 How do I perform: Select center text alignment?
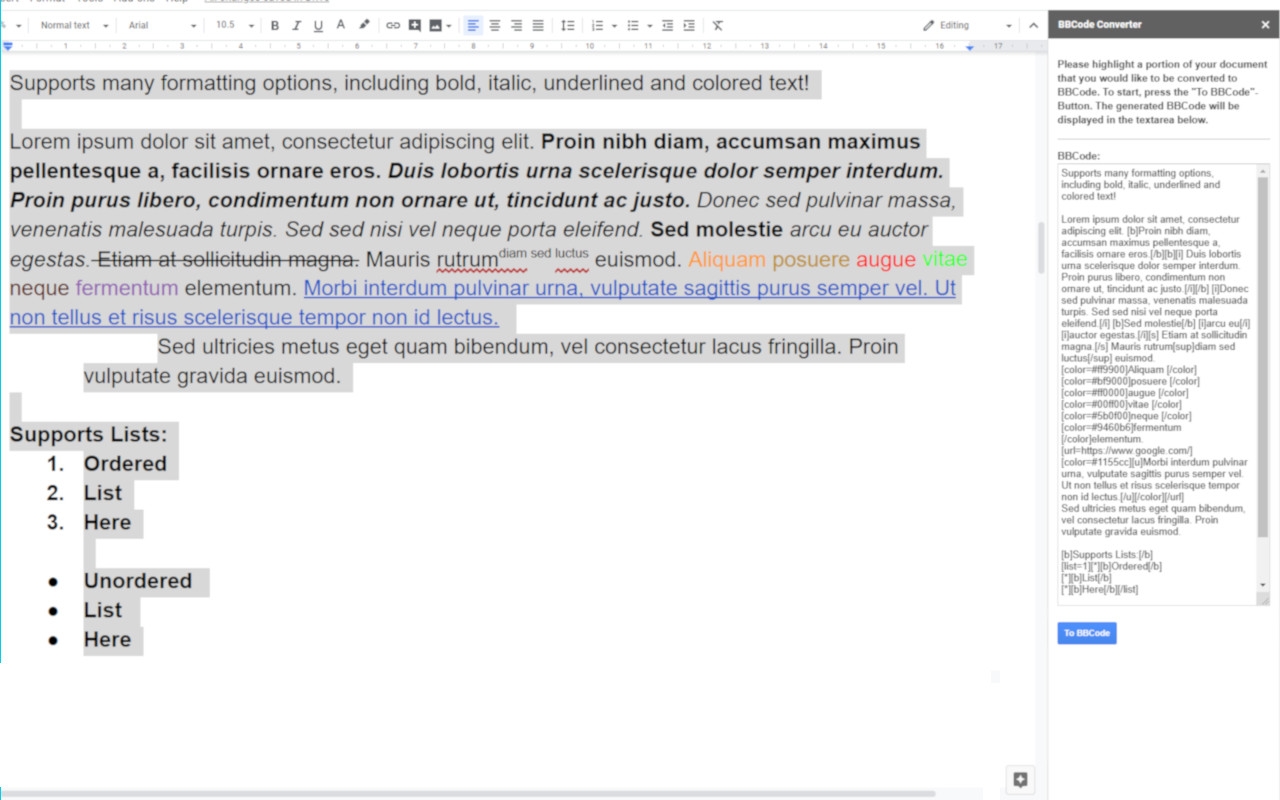pyautogui.click(x=495, y=25)
